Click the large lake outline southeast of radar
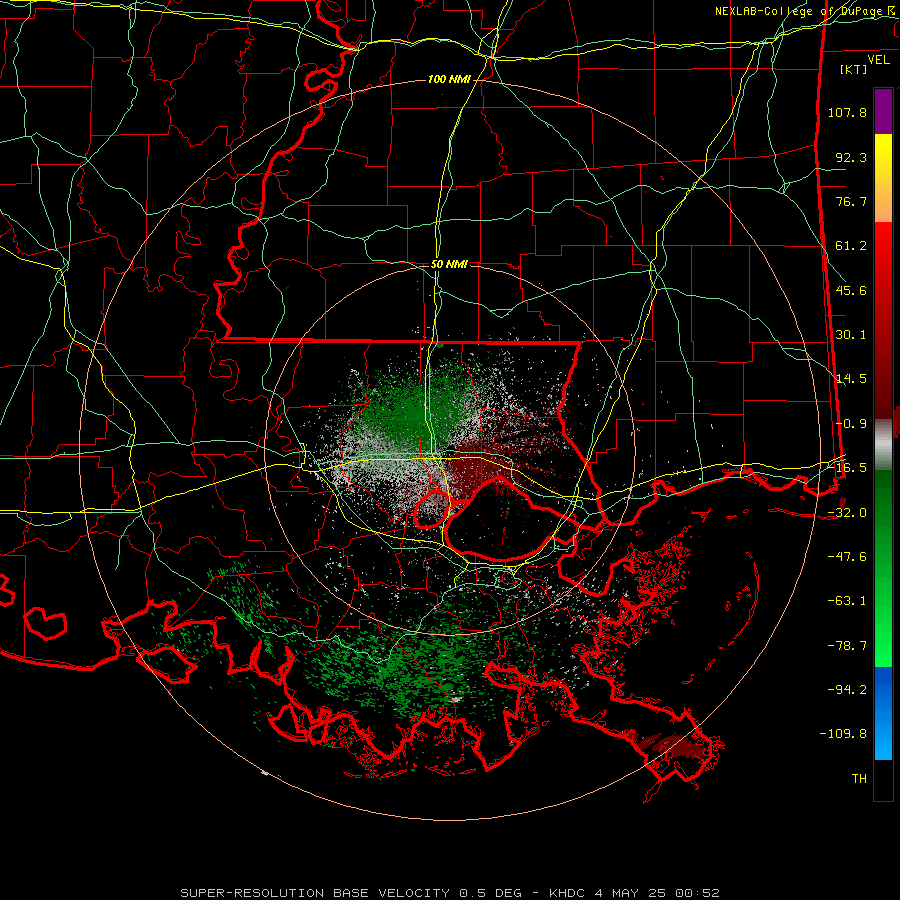This screenshot has width=900, height=900. tap(501, 519)
